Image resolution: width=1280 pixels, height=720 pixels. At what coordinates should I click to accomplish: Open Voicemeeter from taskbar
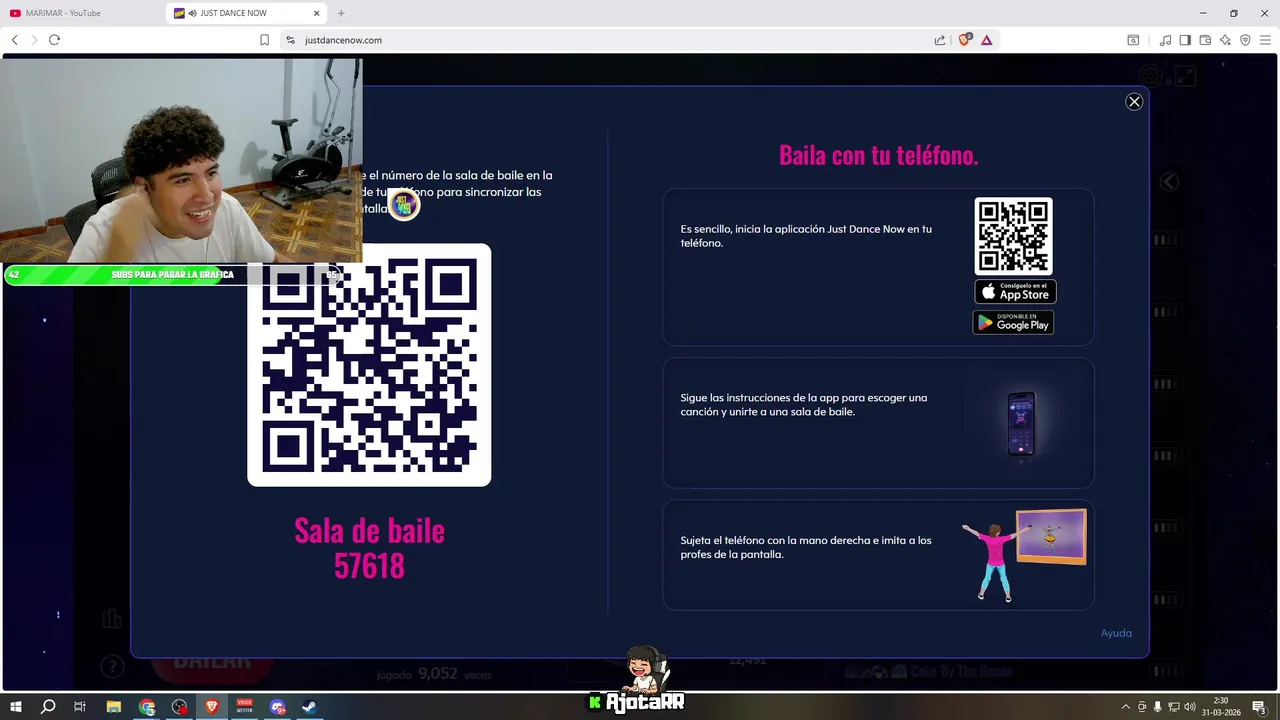pyautogui.click(x=245, y=706)
